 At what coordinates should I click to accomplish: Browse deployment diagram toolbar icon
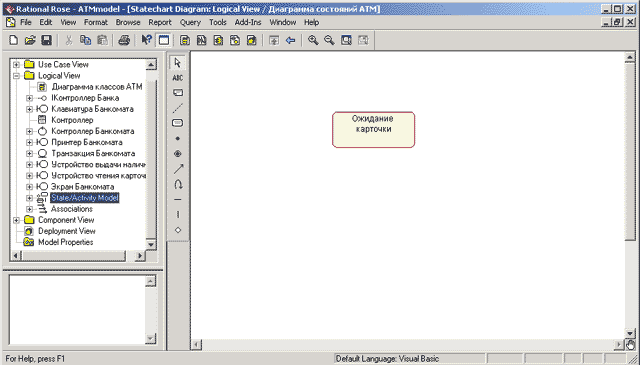[x=252, y=40]
